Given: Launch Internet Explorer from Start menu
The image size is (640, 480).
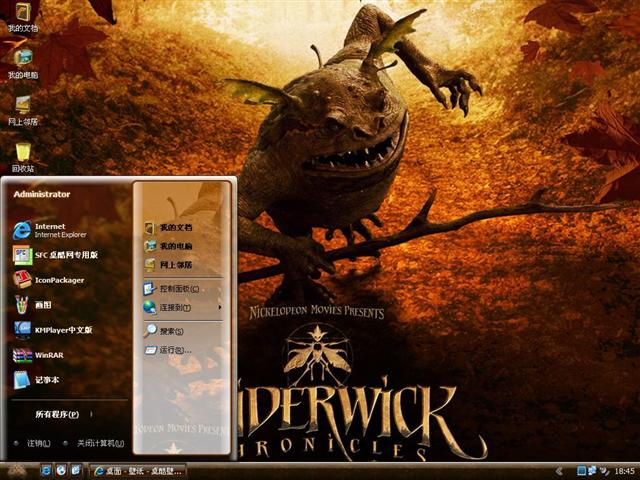Looking at the screenshot, I should click(50, 231).
